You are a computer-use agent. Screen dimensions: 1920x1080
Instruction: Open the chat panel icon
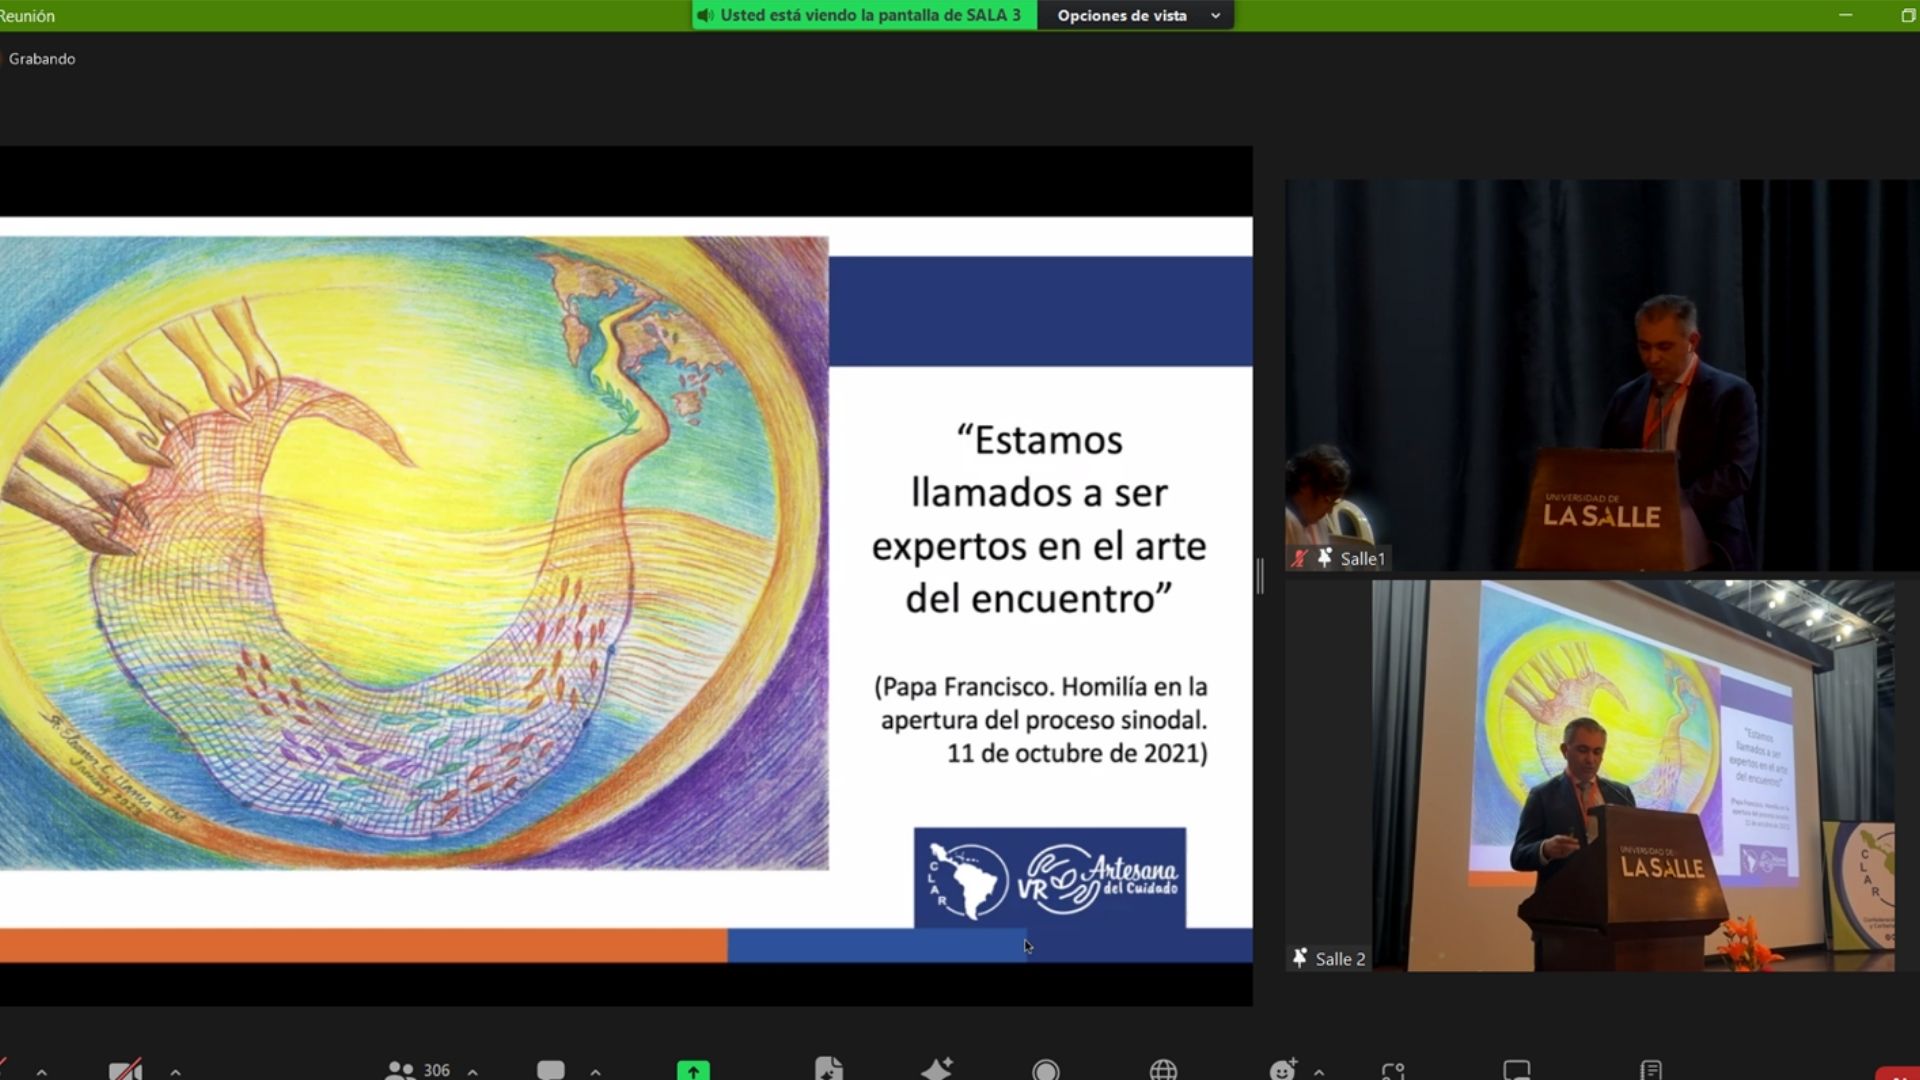coord(550,1070)
